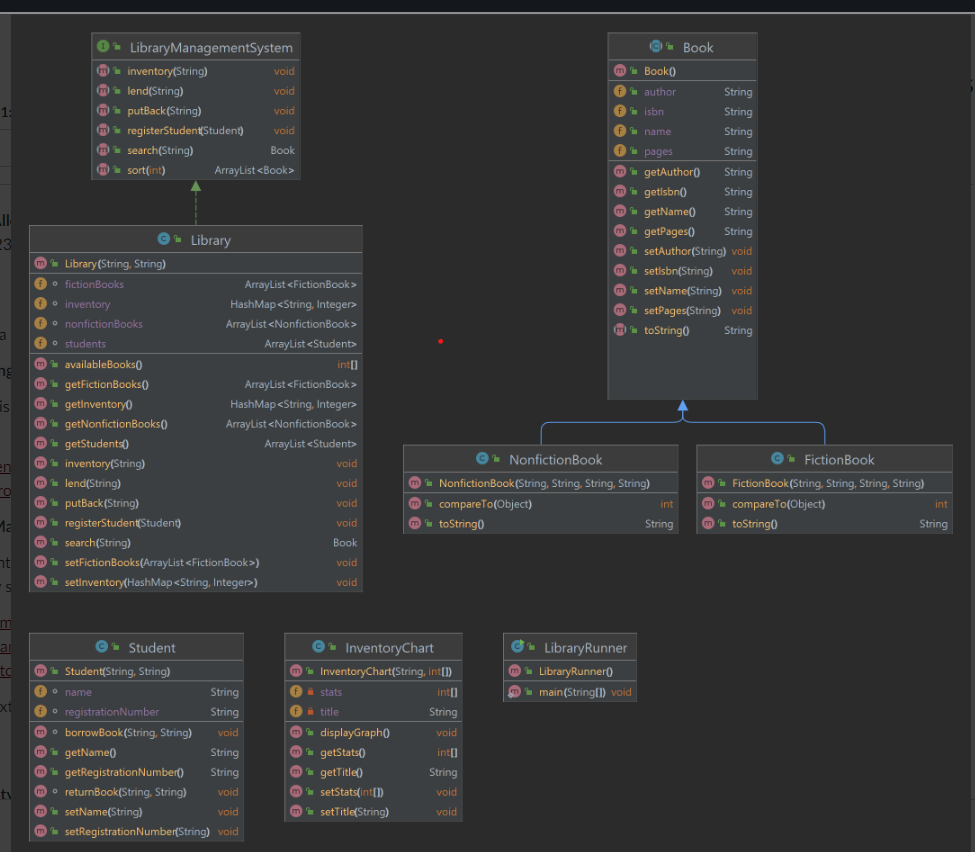
Task: Click the students field row in Library
Action: [x=196, y=344]
